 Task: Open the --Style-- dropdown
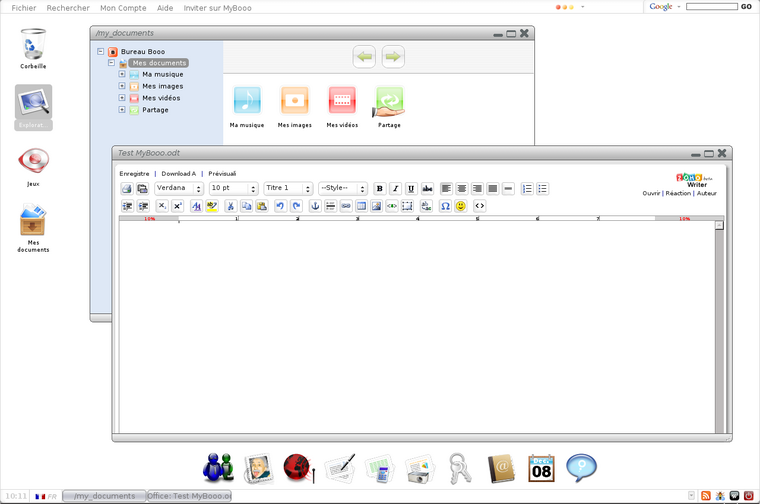coord(343,188)
